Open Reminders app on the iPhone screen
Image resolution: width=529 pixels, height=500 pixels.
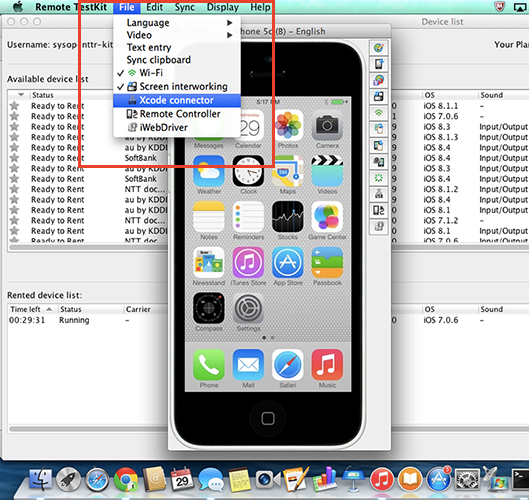point(248,217)
